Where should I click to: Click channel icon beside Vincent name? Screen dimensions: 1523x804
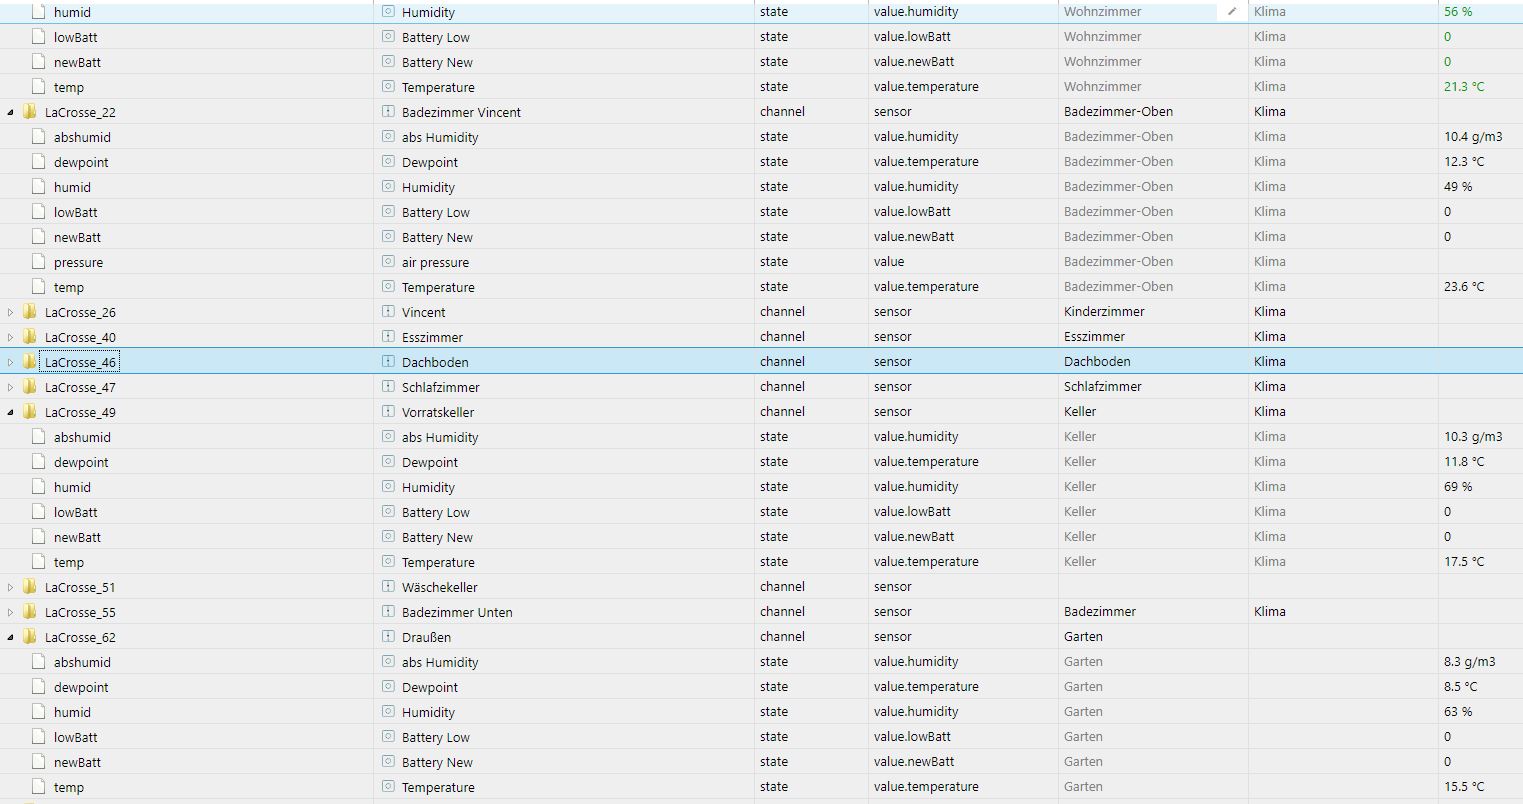(389, 311)
